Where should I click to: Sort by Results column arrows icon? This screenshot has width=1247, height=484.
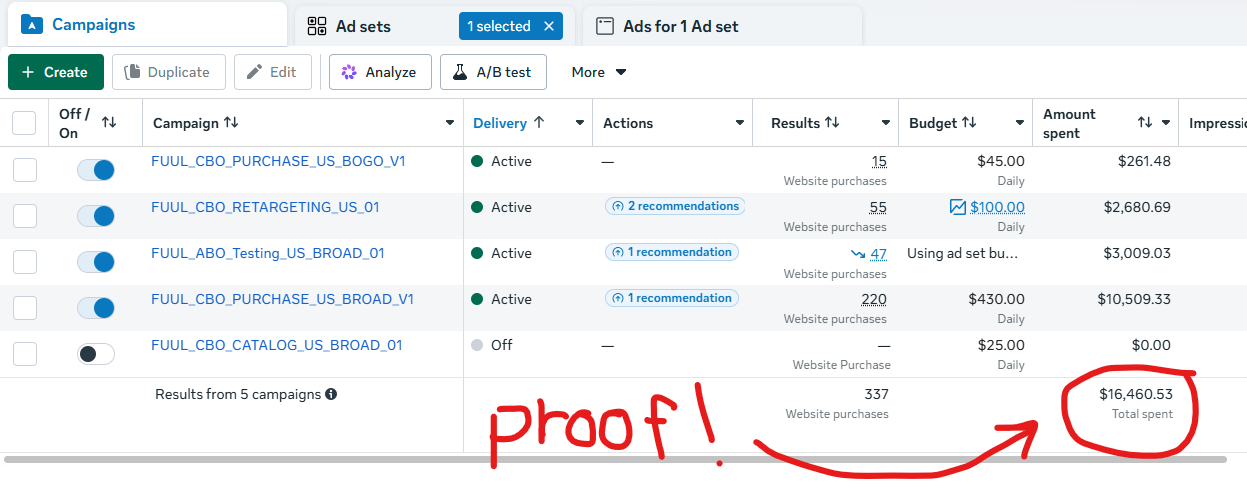pos(832,123)
